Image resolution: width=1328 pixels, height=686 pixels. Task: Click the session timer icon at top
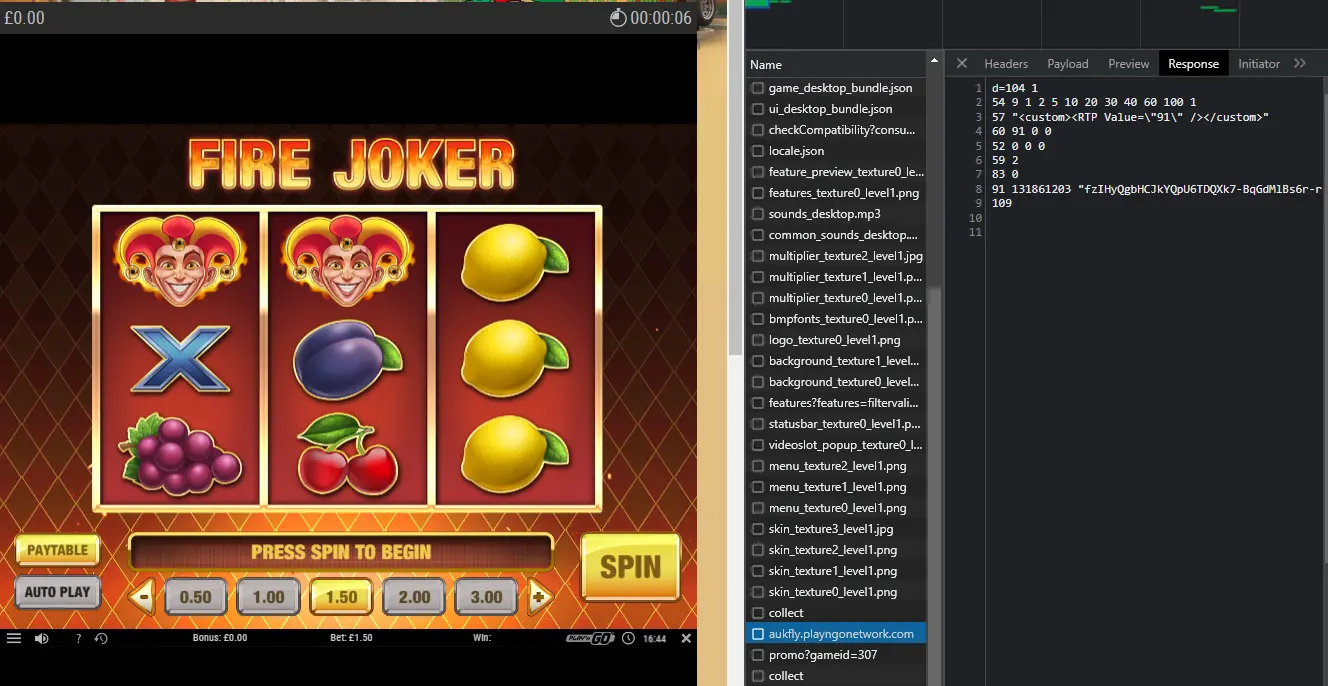(x=618, y=18)
